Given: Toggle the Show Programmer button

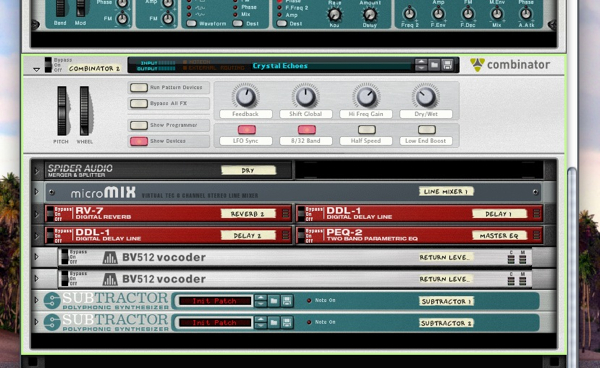Looking at the screenshot, I should pos(139,125).
